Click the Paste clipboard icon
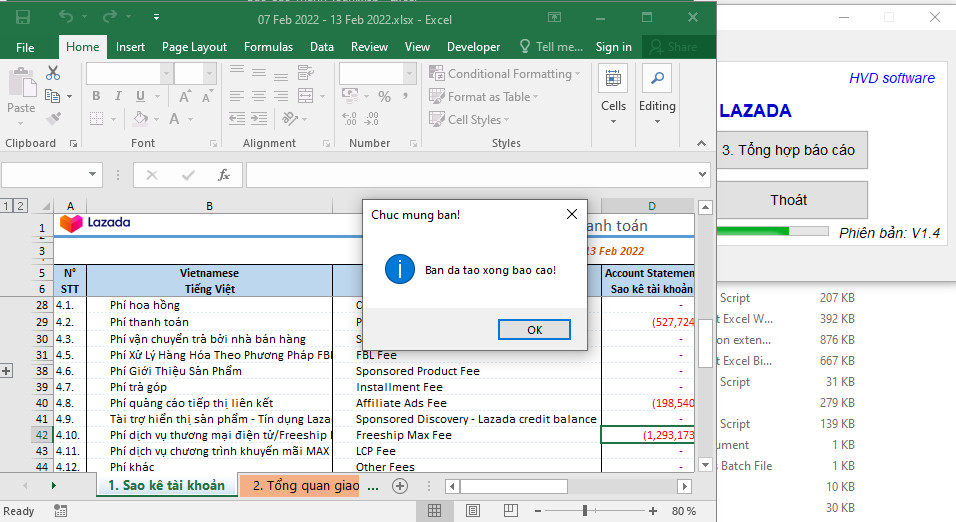Screen dimensions: 956x522 click(22, 82)
